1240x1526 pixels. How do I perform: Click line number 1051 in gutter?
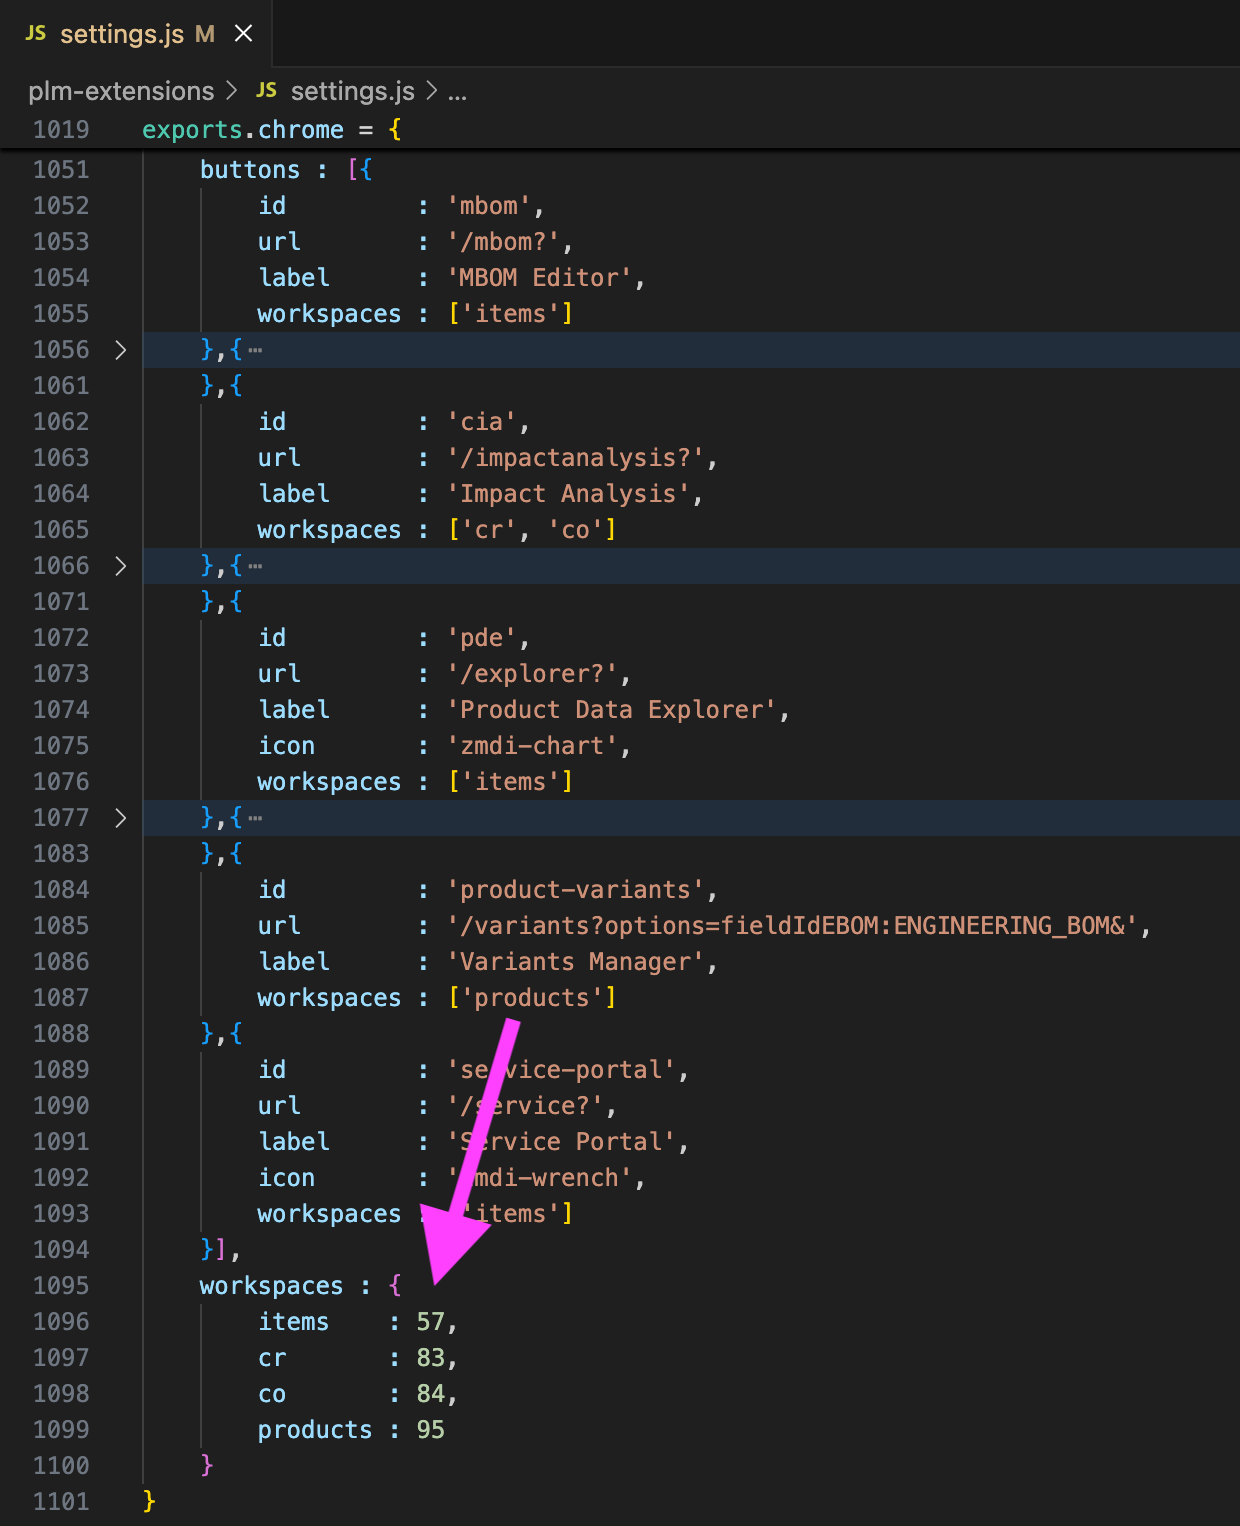click(x=61, y=170)
